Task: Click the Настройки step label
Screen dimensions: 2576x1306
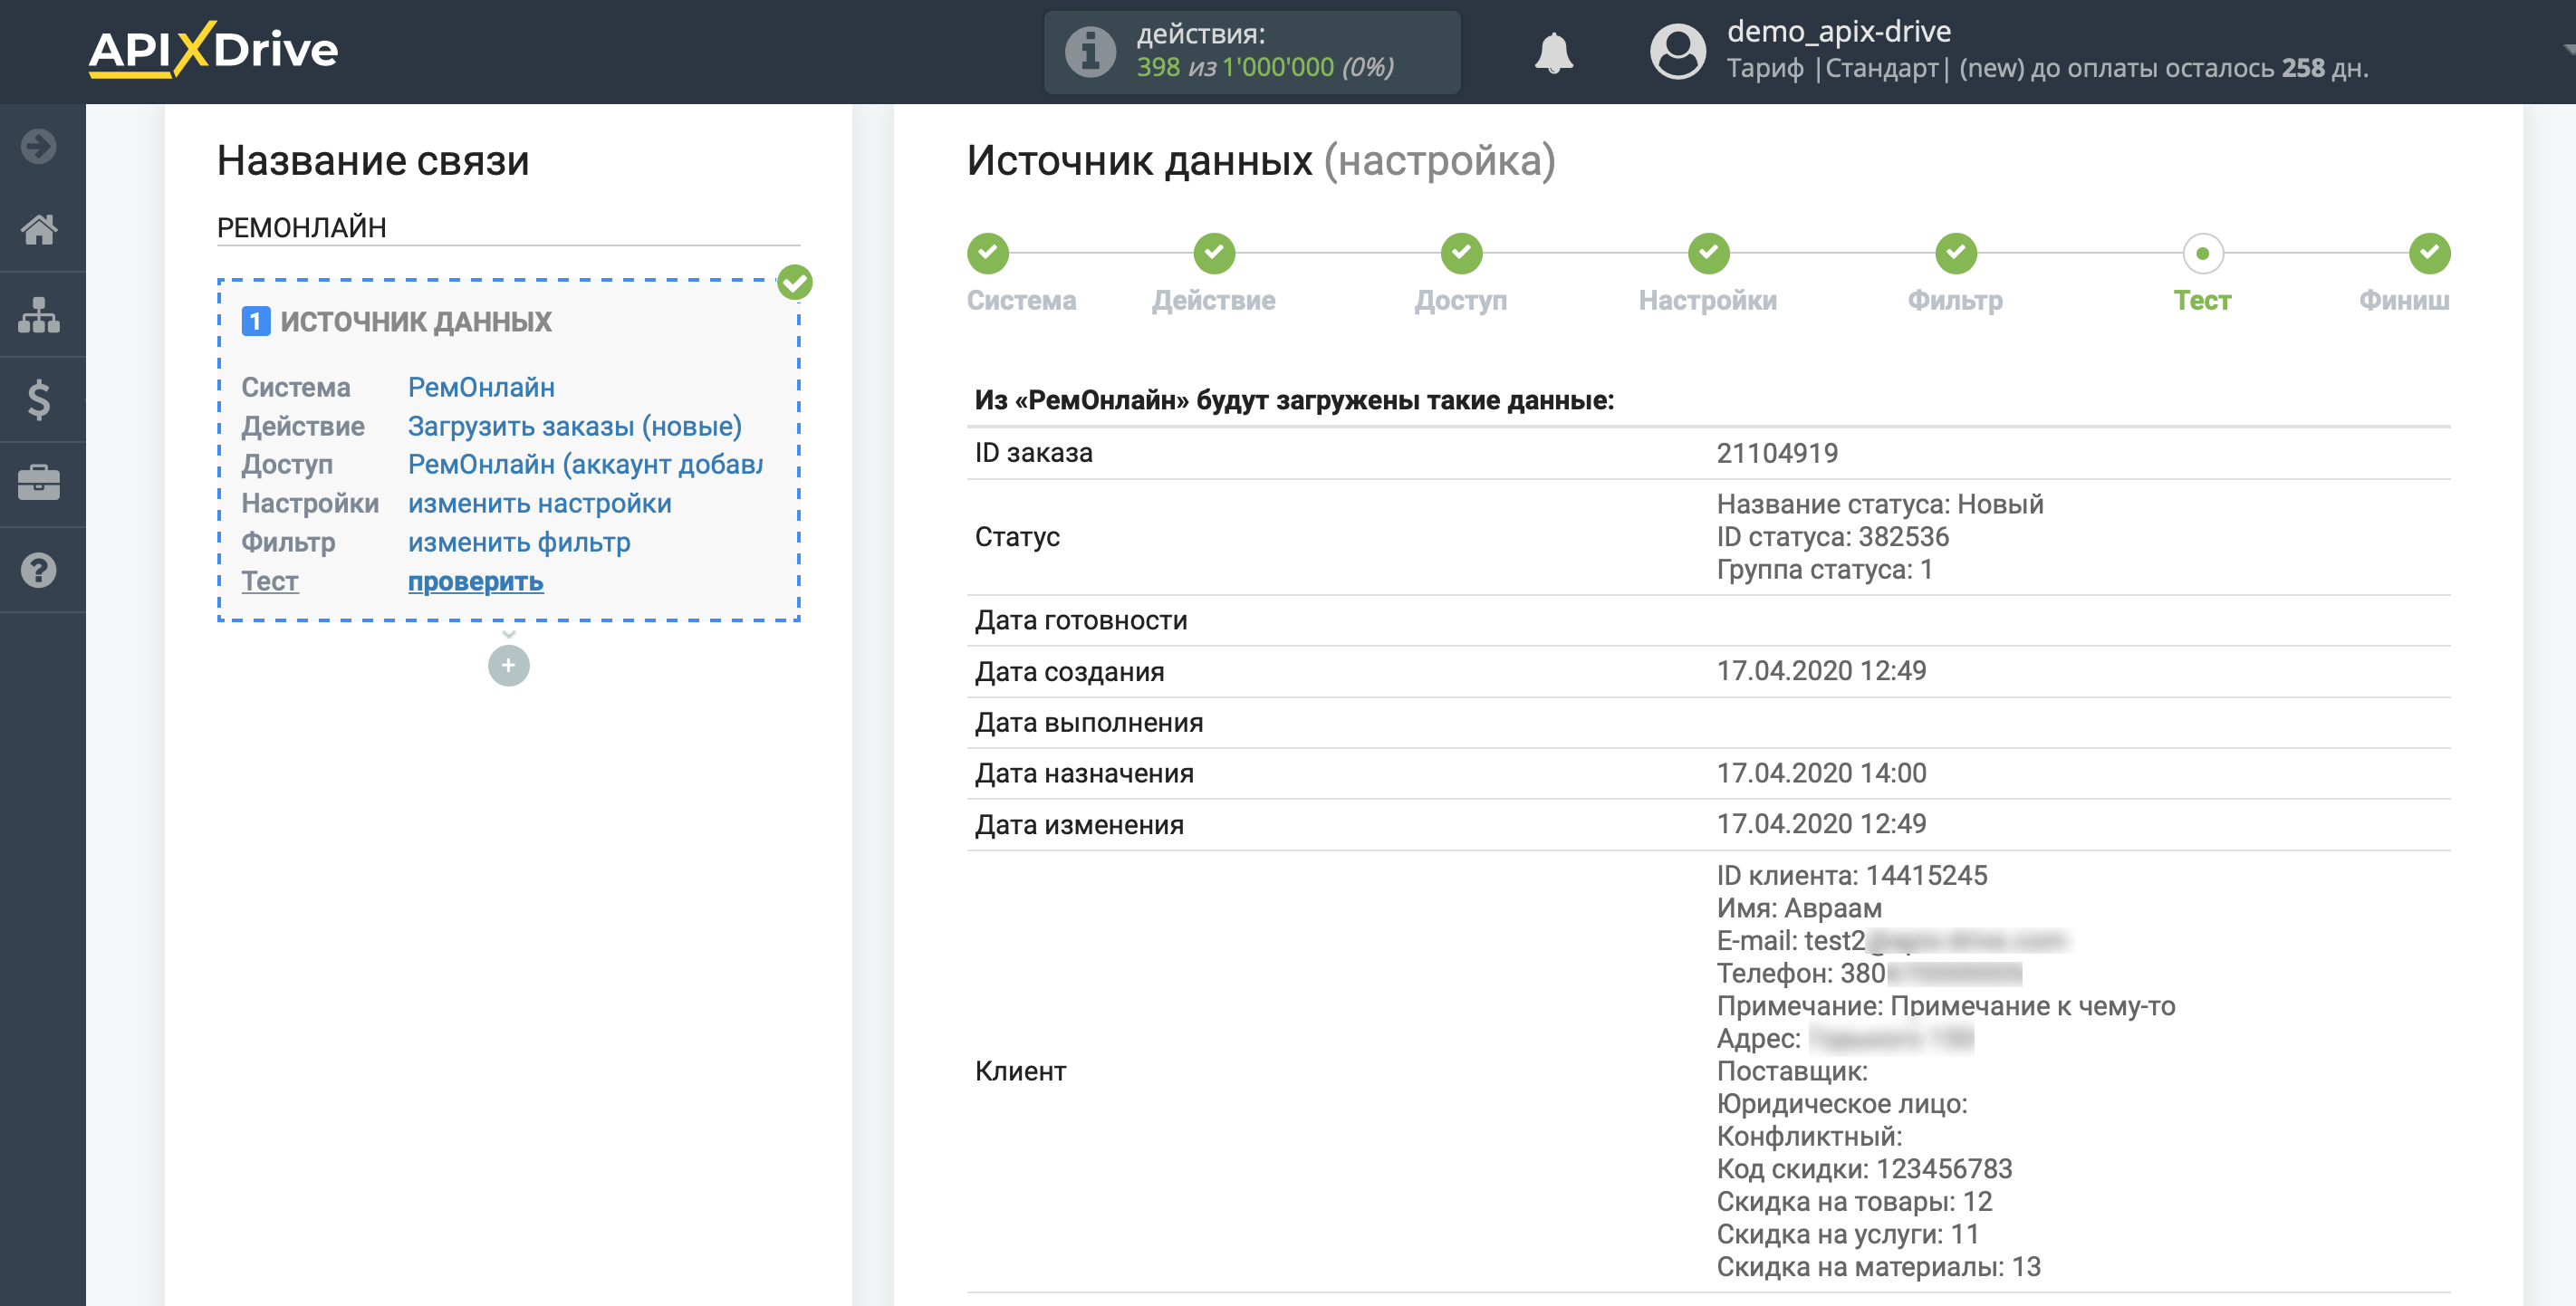Action: pyautogui.click(x=1708, y=300)
